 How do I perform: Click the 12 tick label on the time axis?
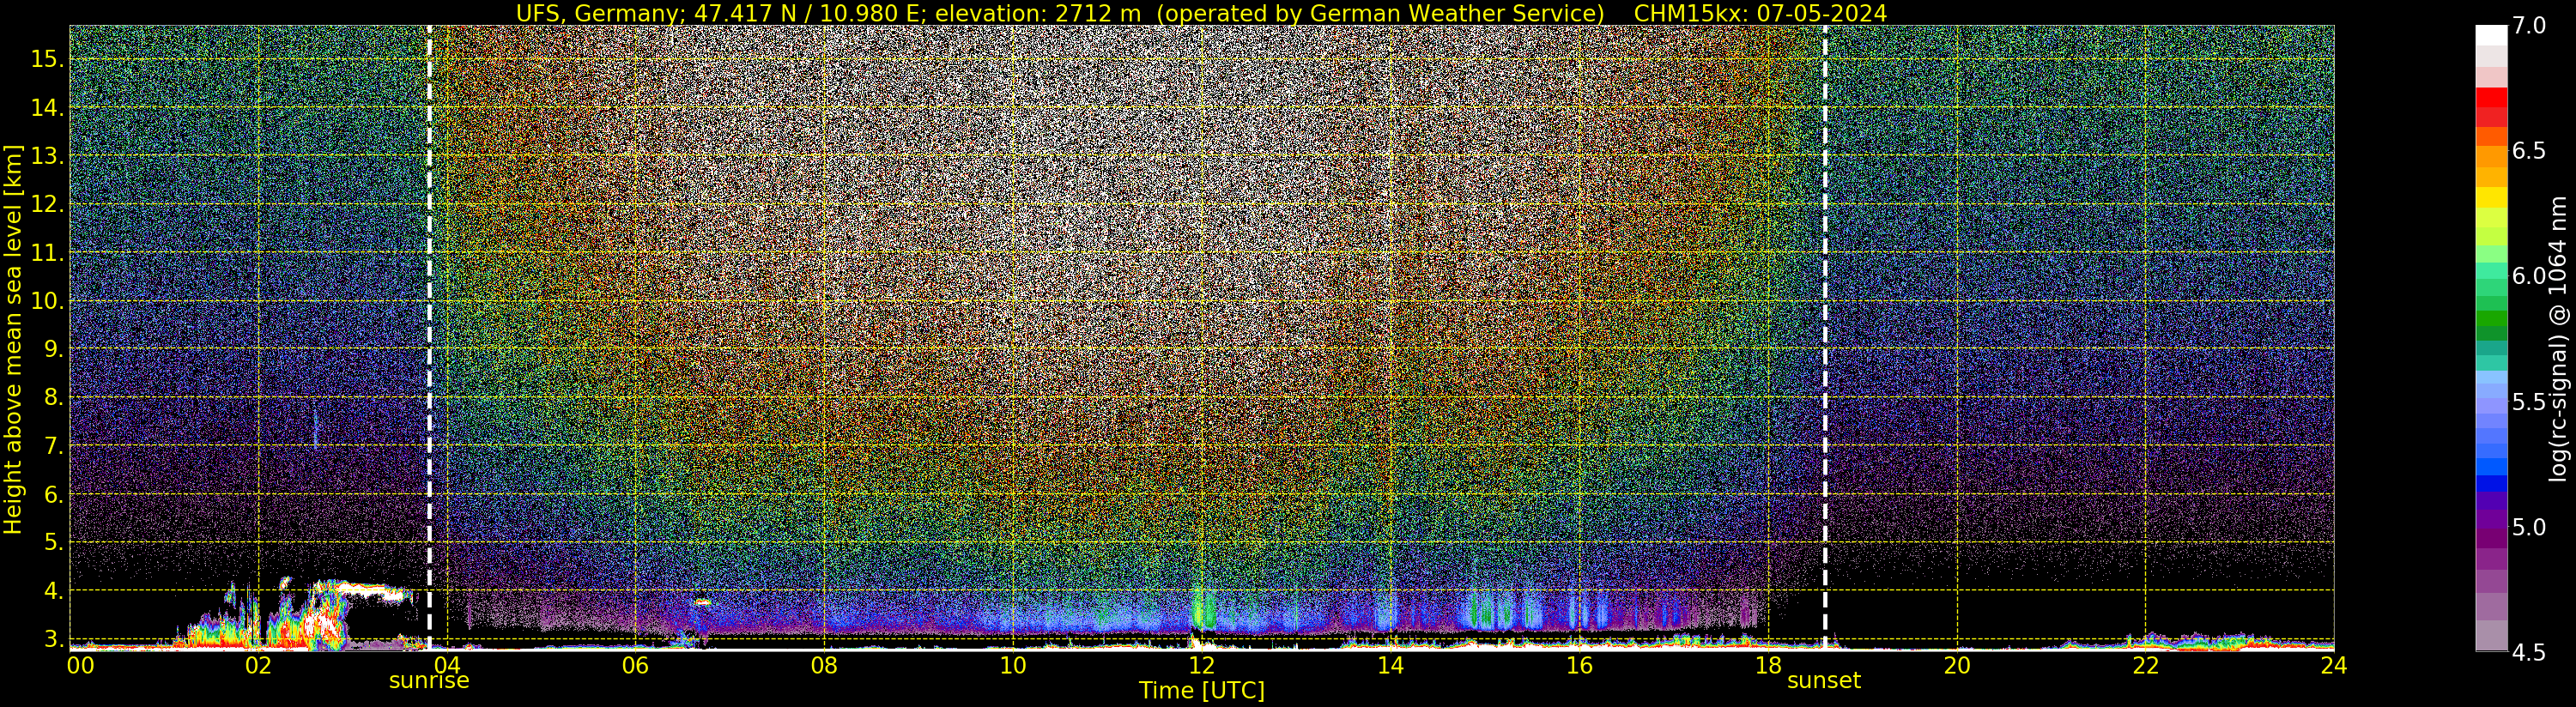tap(1201, 665)
